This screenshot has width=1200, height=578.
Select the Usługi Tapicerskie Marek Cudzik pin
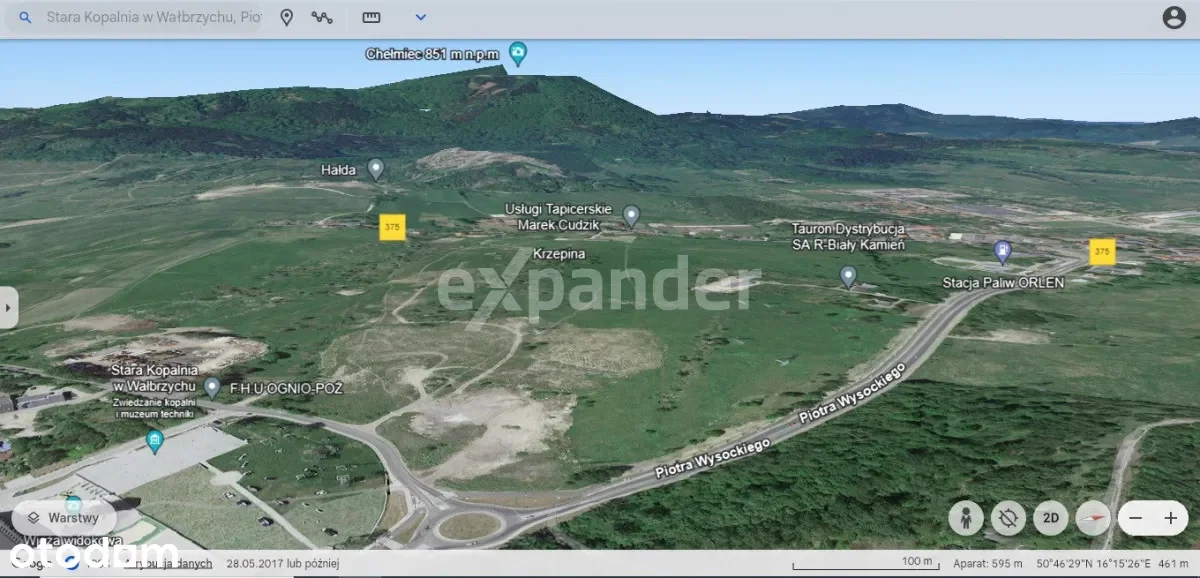pos(631,215)
